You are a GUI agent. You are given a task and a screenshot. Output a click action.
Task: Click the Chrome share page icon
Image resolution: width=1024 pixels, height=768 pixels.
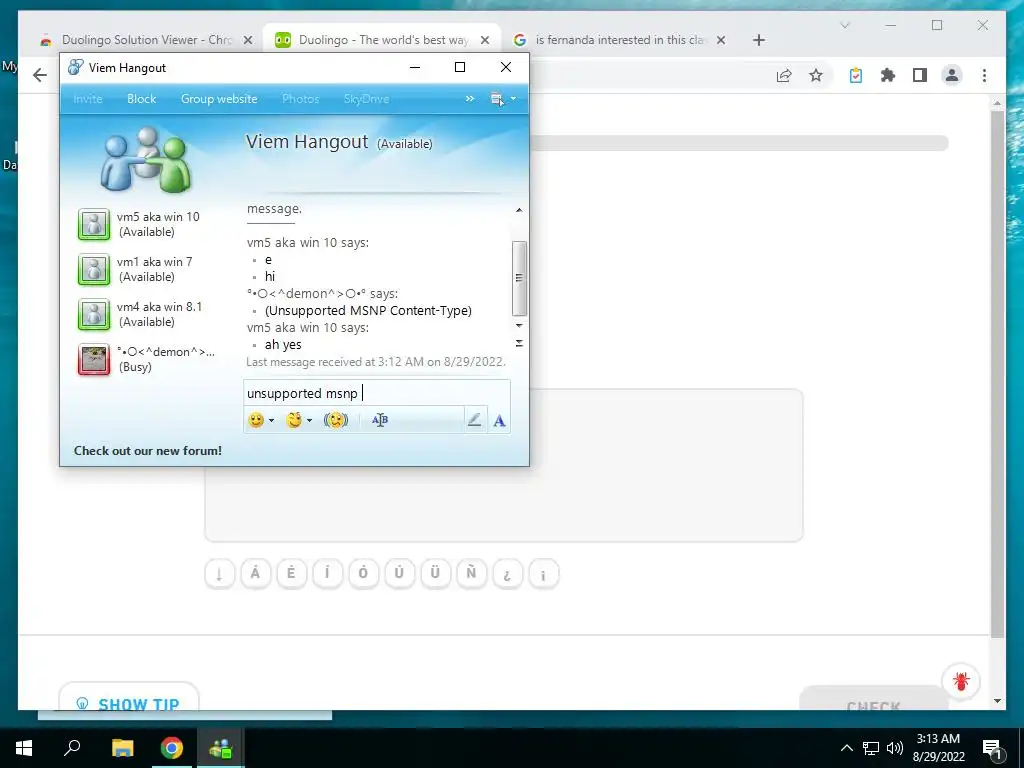pos(784,75)
